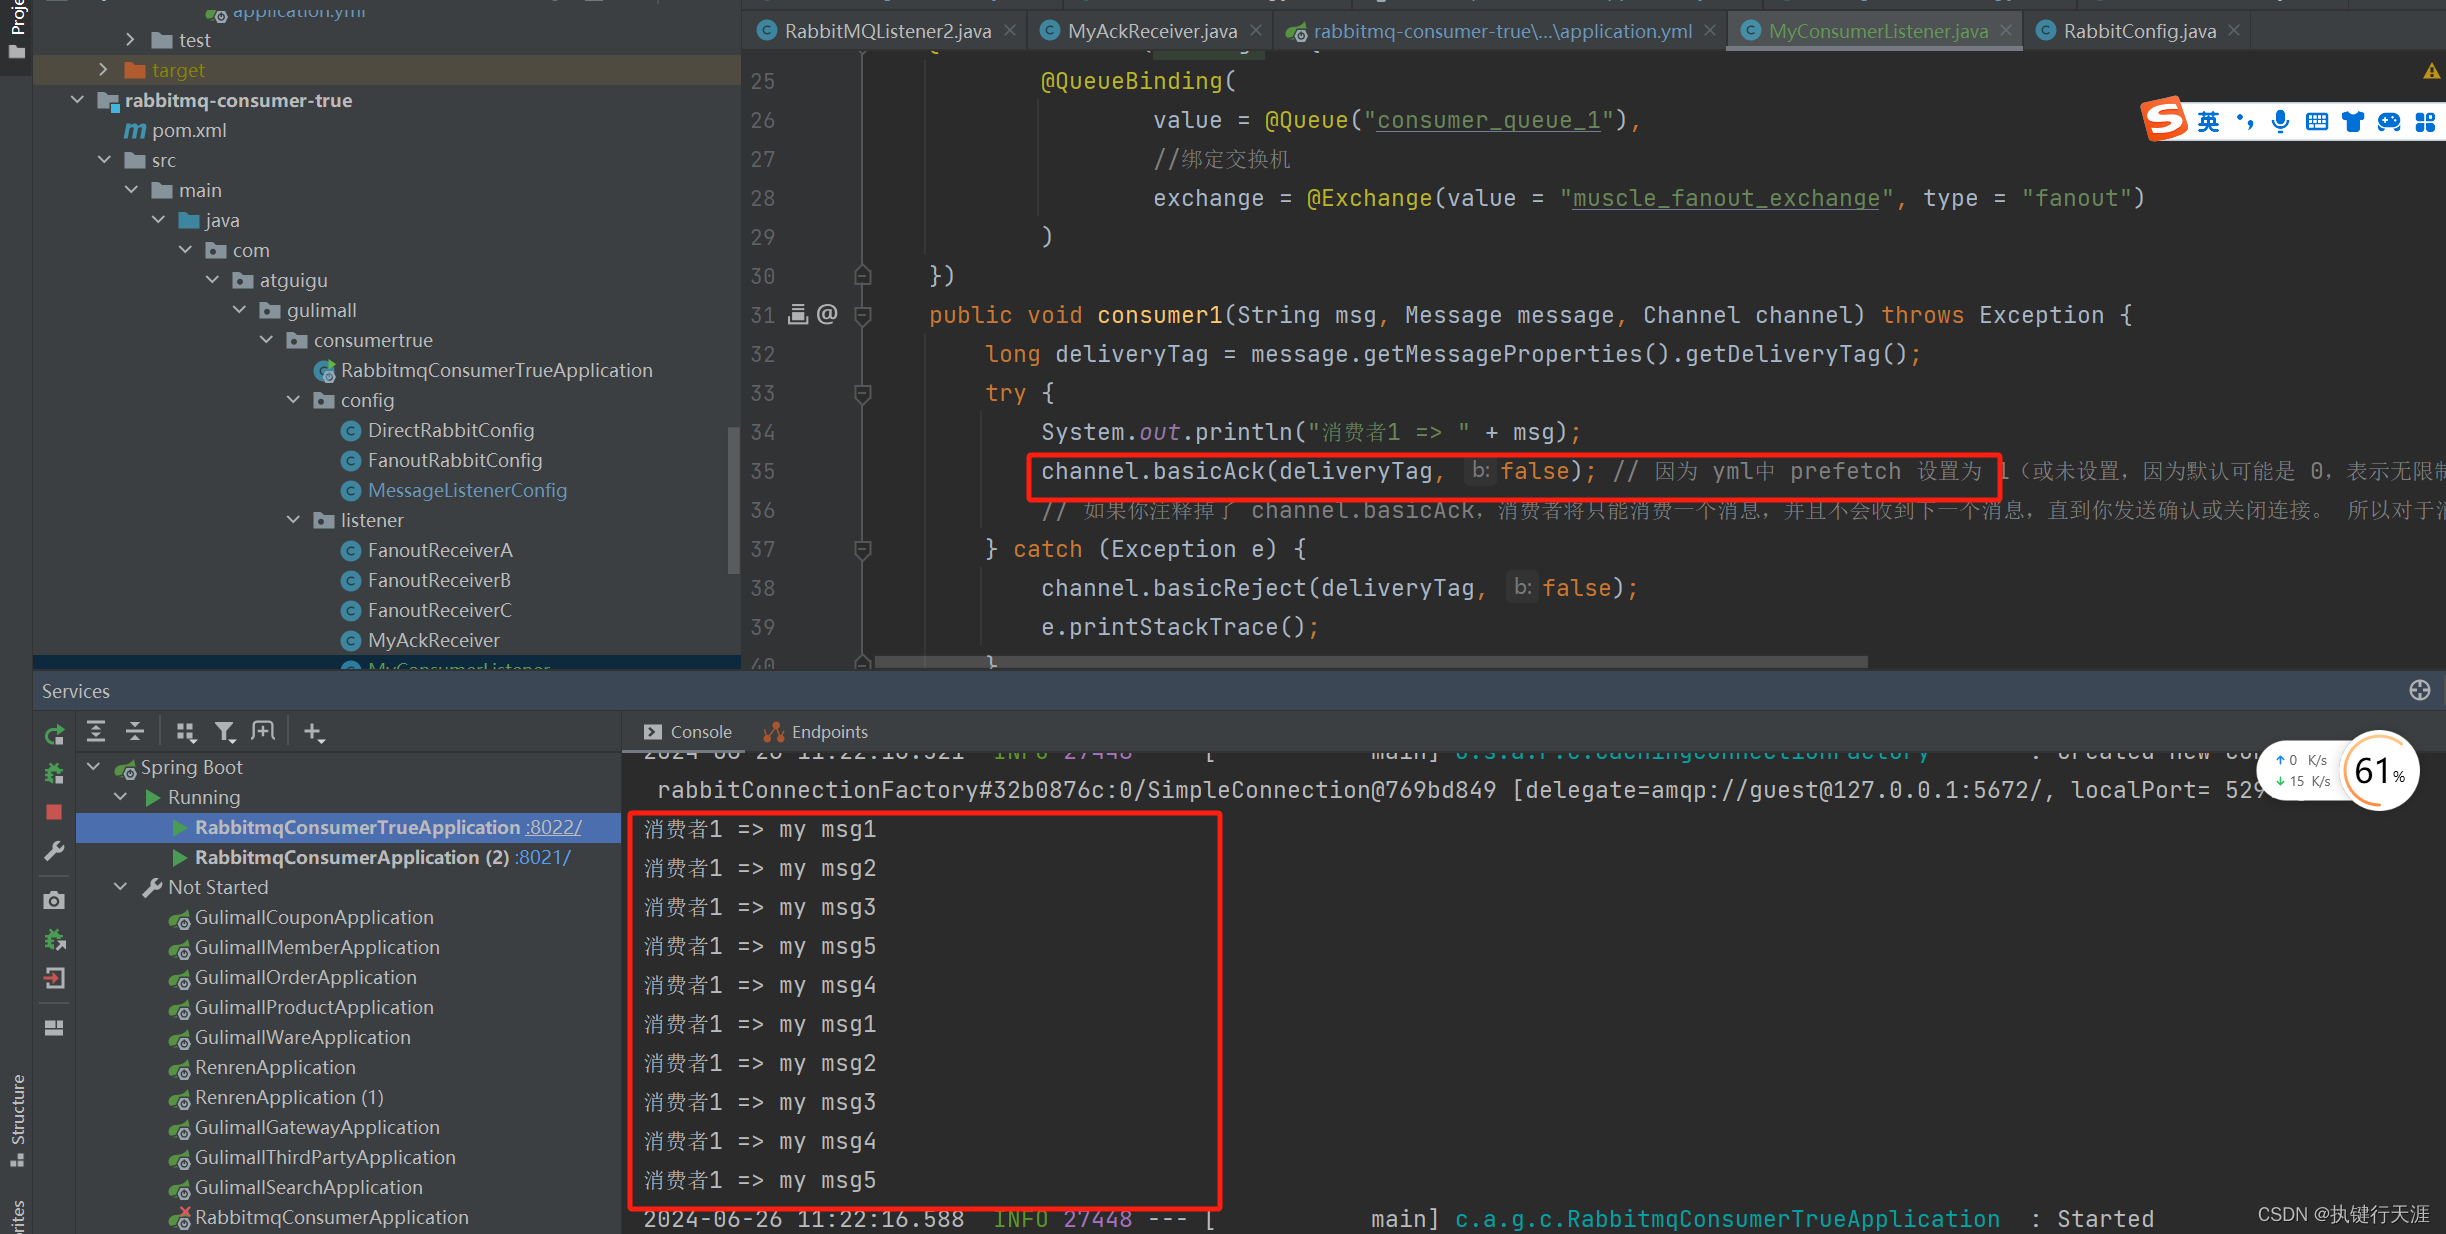This screenshot has height=1234, width=2446.
Task: Click the Sogou microphone voice input icon
Action: (2280, 122)
